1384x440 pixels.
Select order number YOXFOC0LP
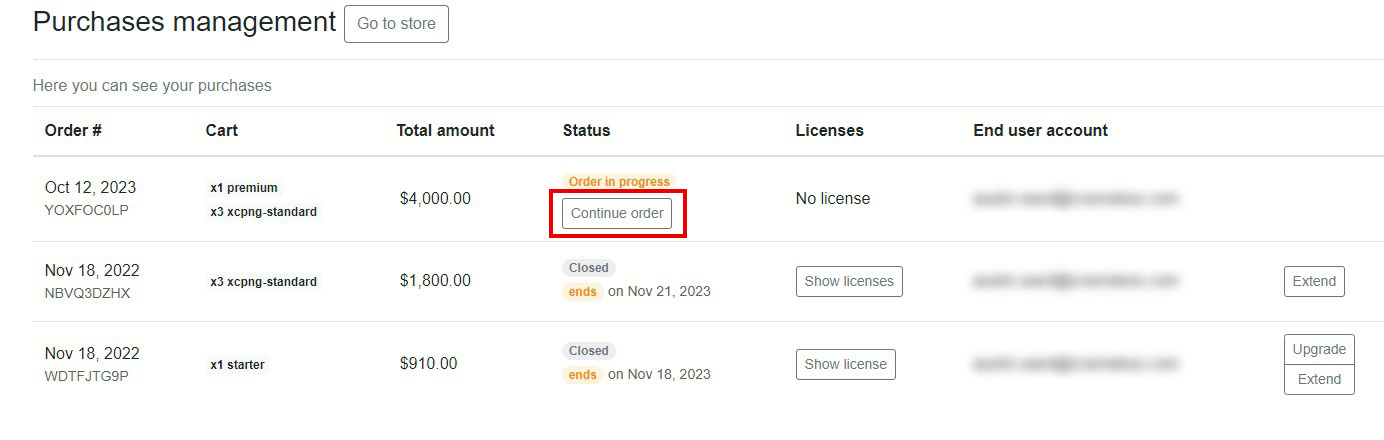86,210
